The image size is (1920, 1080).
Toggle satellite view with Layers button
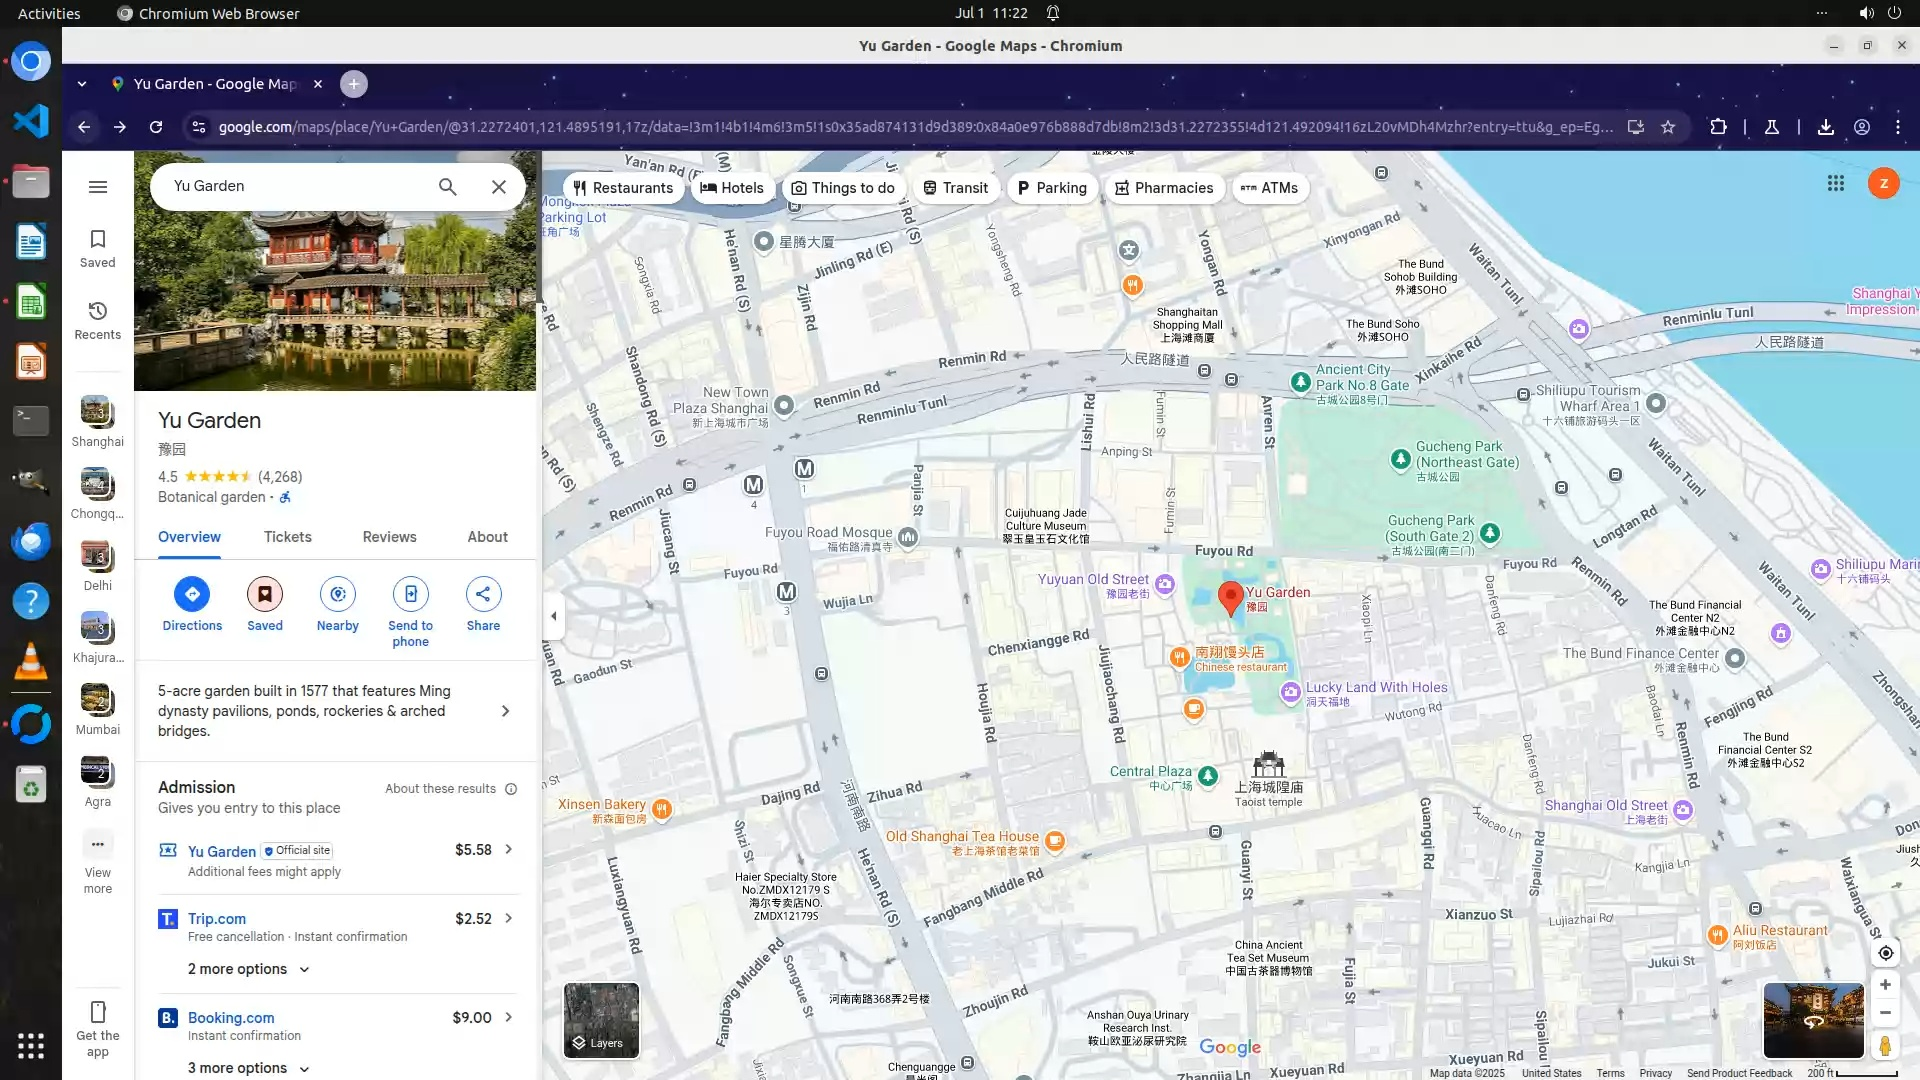(601, 1020)
